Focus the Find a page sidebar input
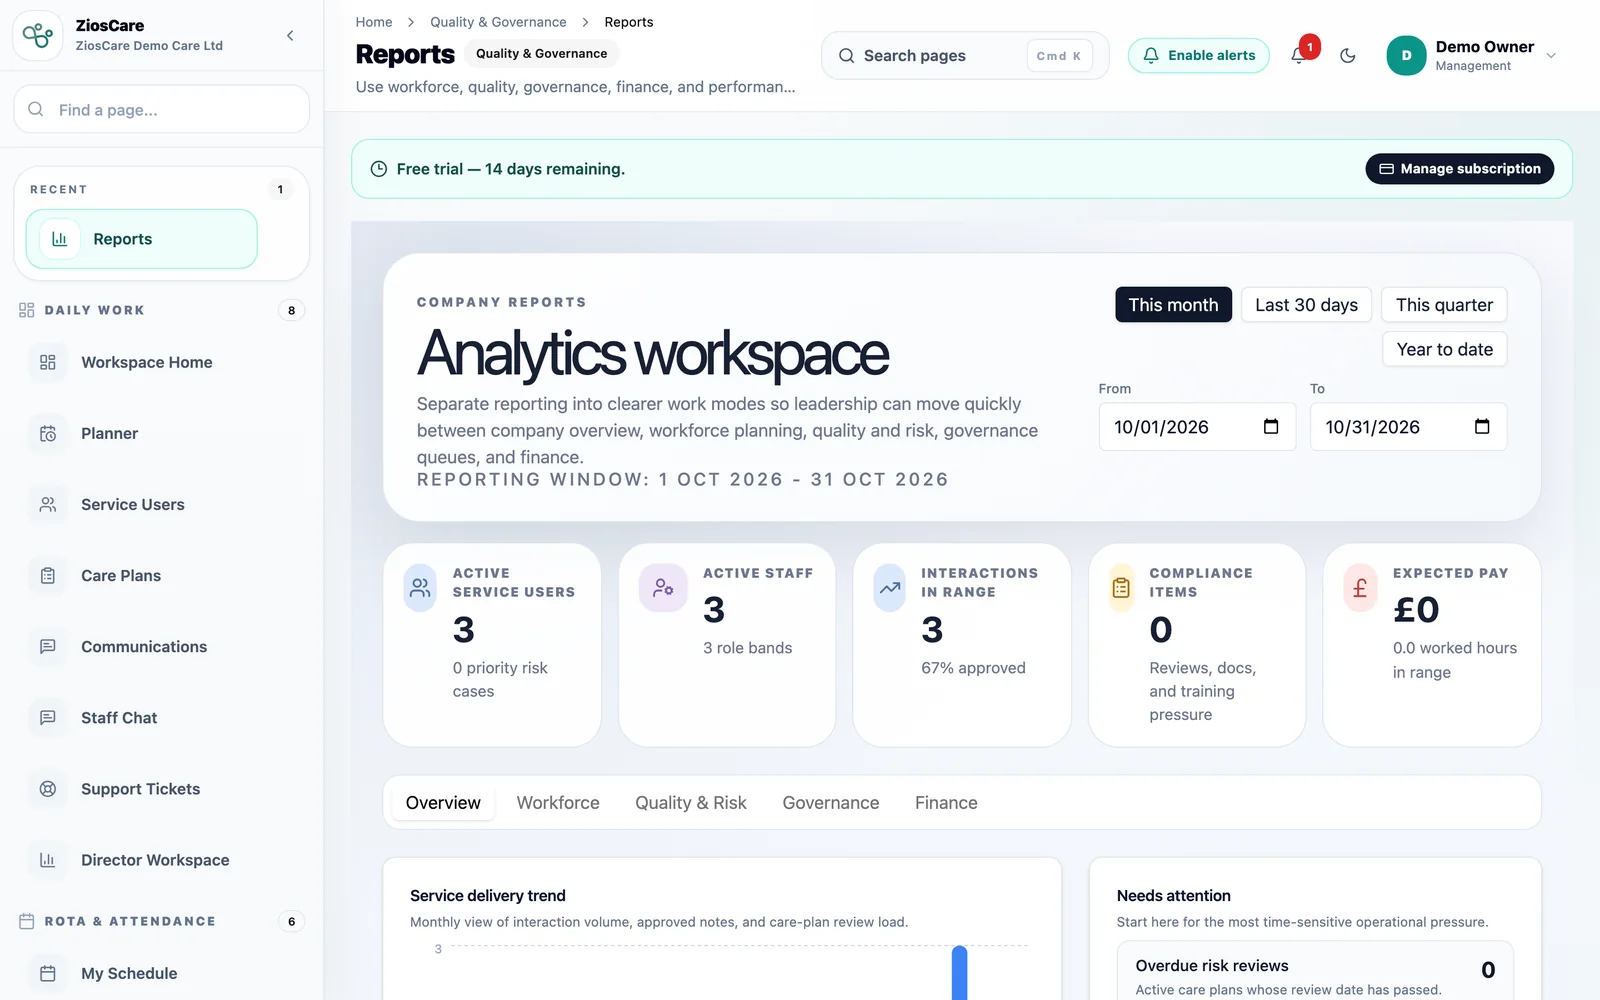Screen dimensions: 1600x1000 tap(162, 109)
